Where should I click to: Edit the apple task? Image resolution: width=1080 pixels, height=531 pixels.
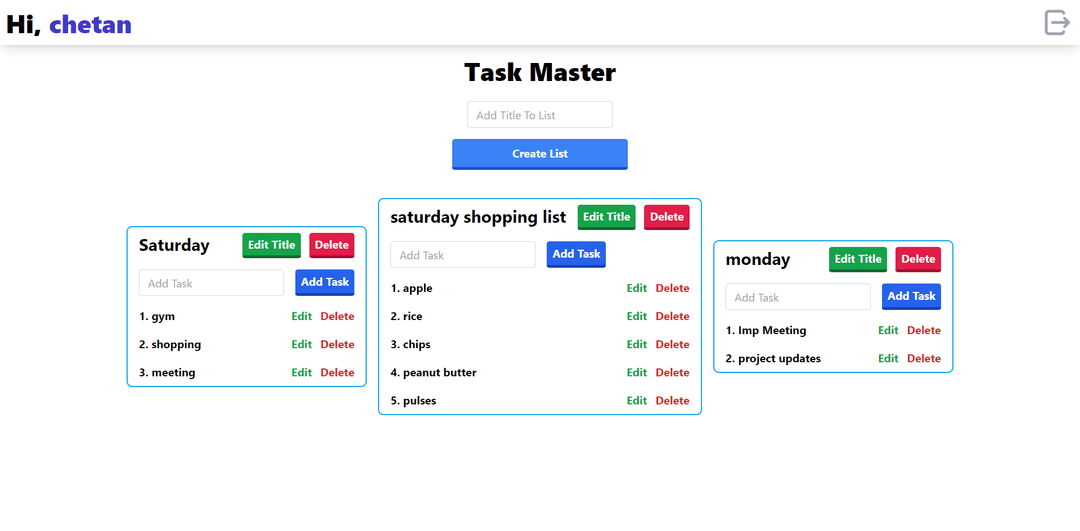tap(636, 289)
